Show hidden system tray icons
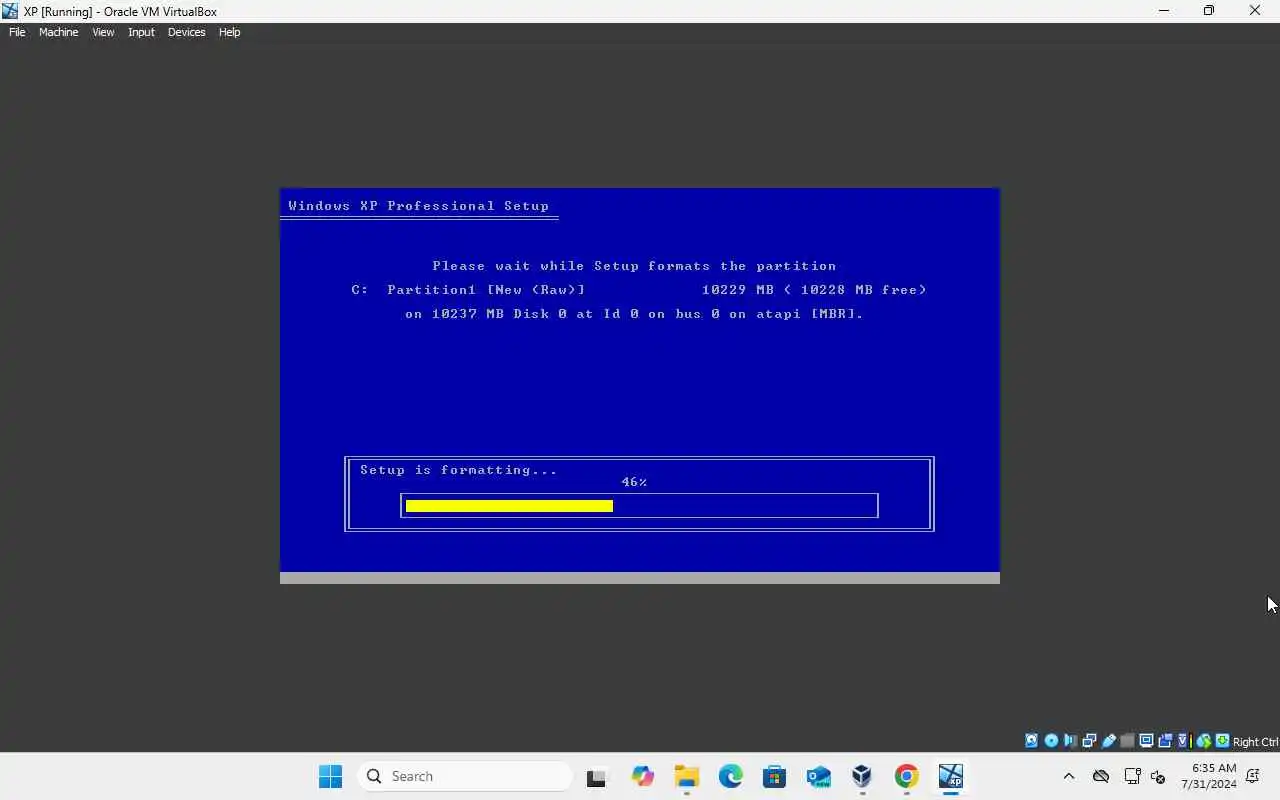The image size is (1280, 800). (x=1068, y=776)
